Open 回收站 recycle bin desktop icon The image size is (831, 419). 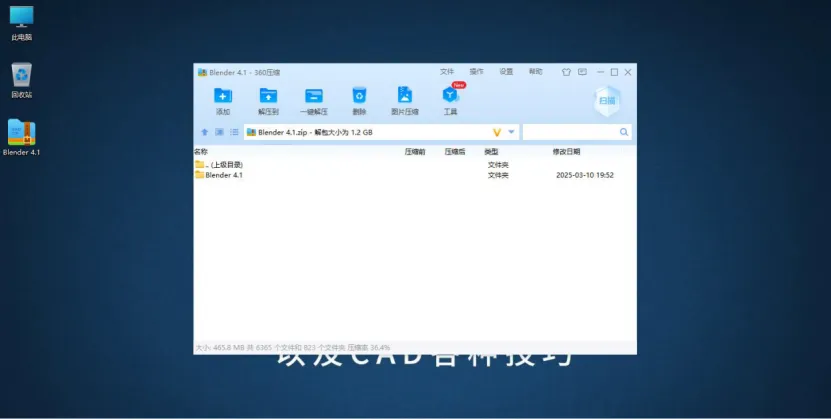click(22, 81)
